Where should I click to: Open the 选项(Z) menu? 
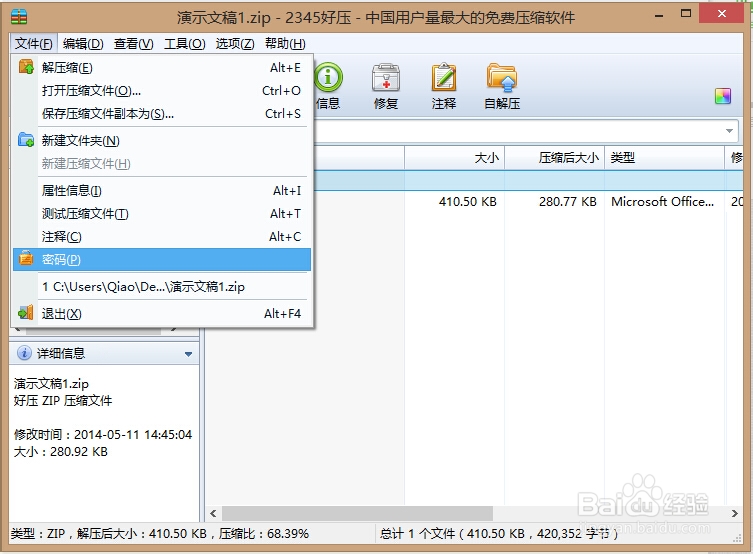click(235, 44)
